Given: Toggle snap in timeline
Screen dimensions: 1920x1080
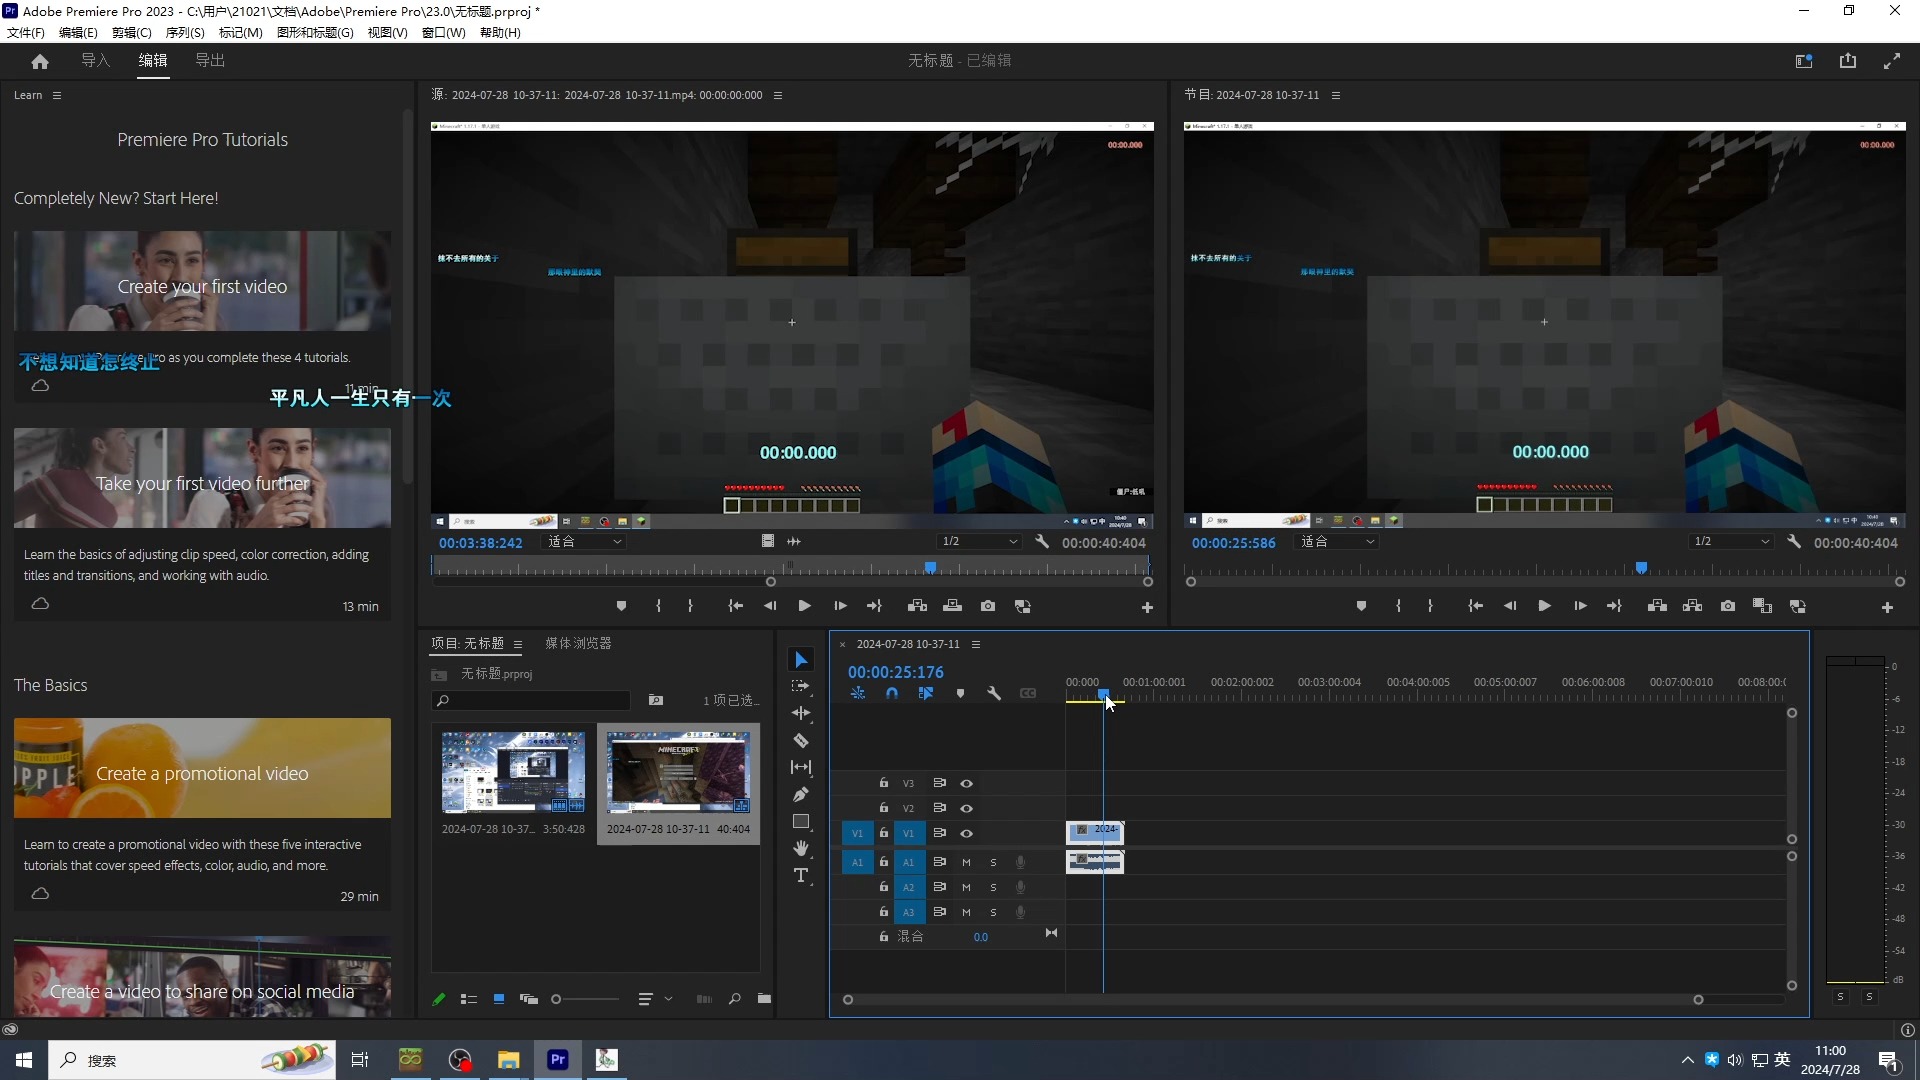Looking at the screenshot, I should pos(892,693).
